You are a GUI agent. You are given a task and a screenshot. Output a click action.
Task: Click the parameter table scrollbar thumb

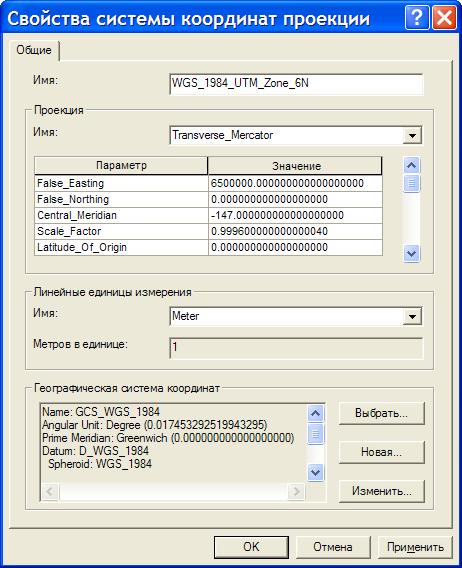click(x=411, y=183)
